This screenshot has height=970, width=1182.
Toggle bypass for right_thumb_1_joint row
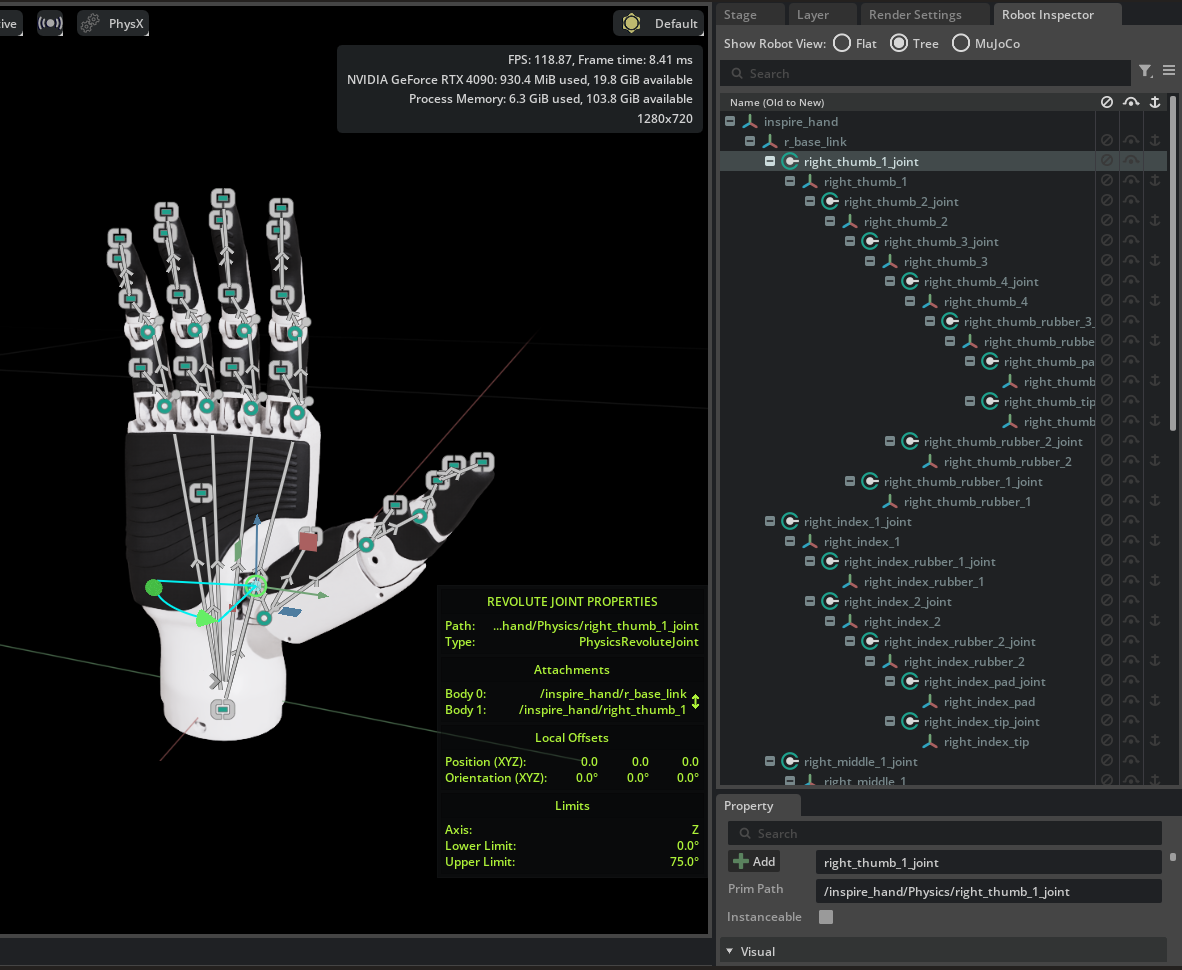tap(1131, 161)
